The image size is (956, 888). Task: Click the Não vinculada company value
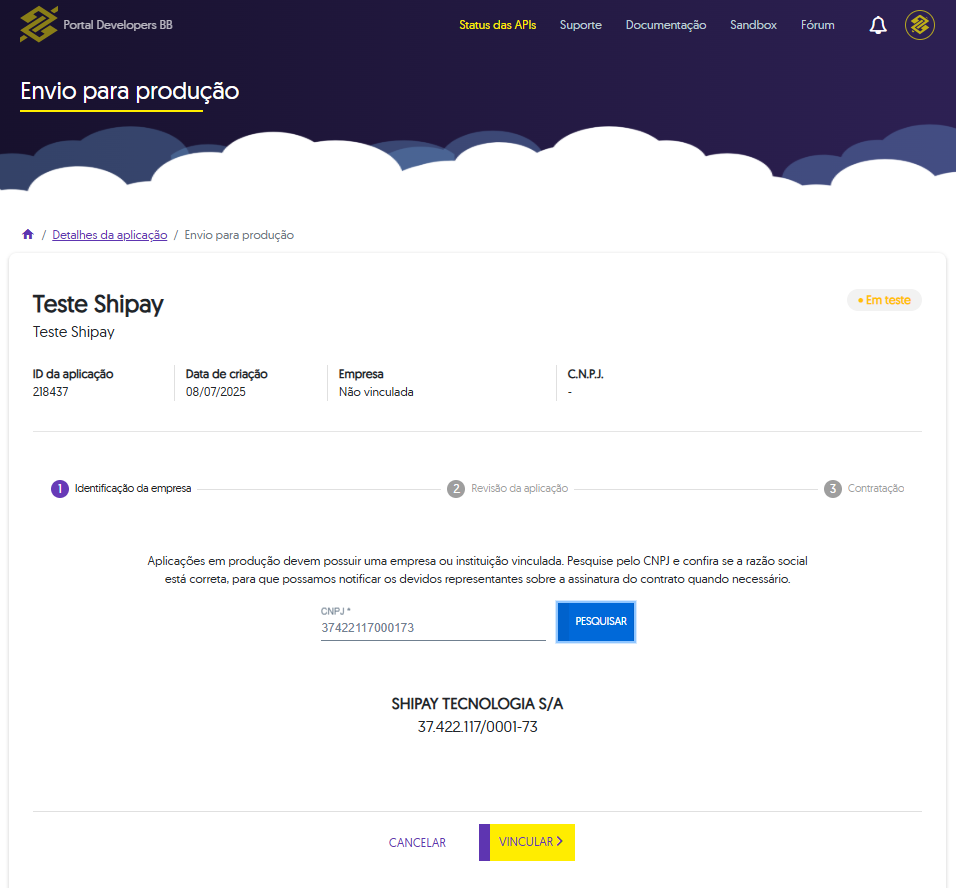(376, 392)
